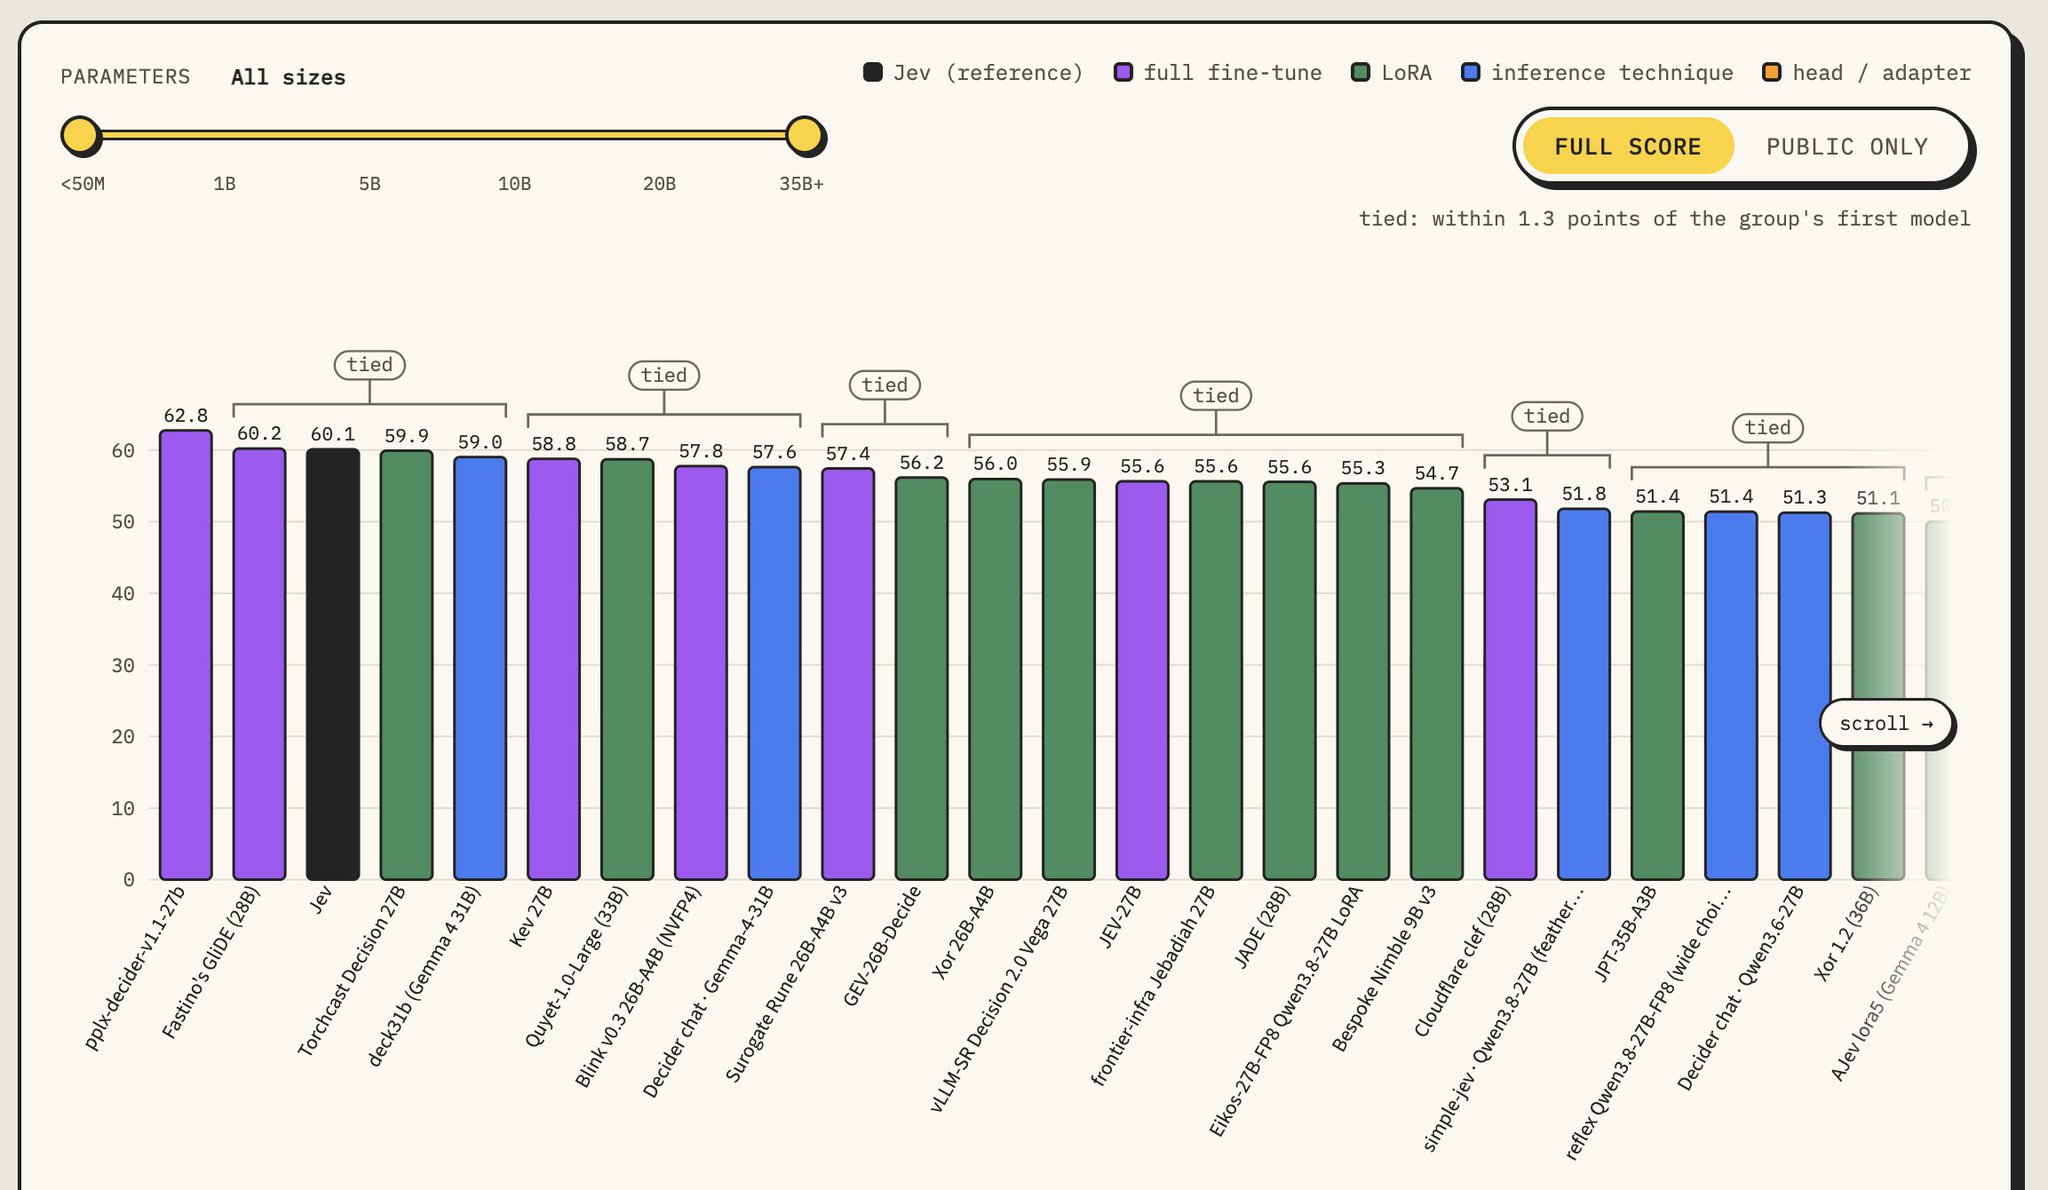Toggle the full fine-tune legend entry
This screenshot has height=1190, width=2048.
pyautogui.click(x=1218, y=72)
